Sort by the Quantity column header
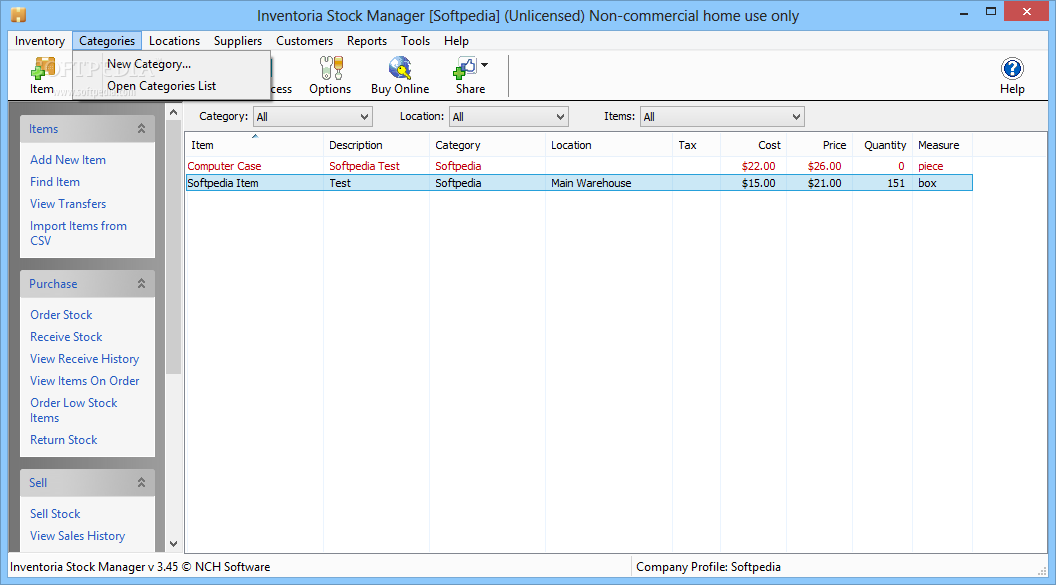The height and width of the screenshot is (585, 1056). coord(882,145)
